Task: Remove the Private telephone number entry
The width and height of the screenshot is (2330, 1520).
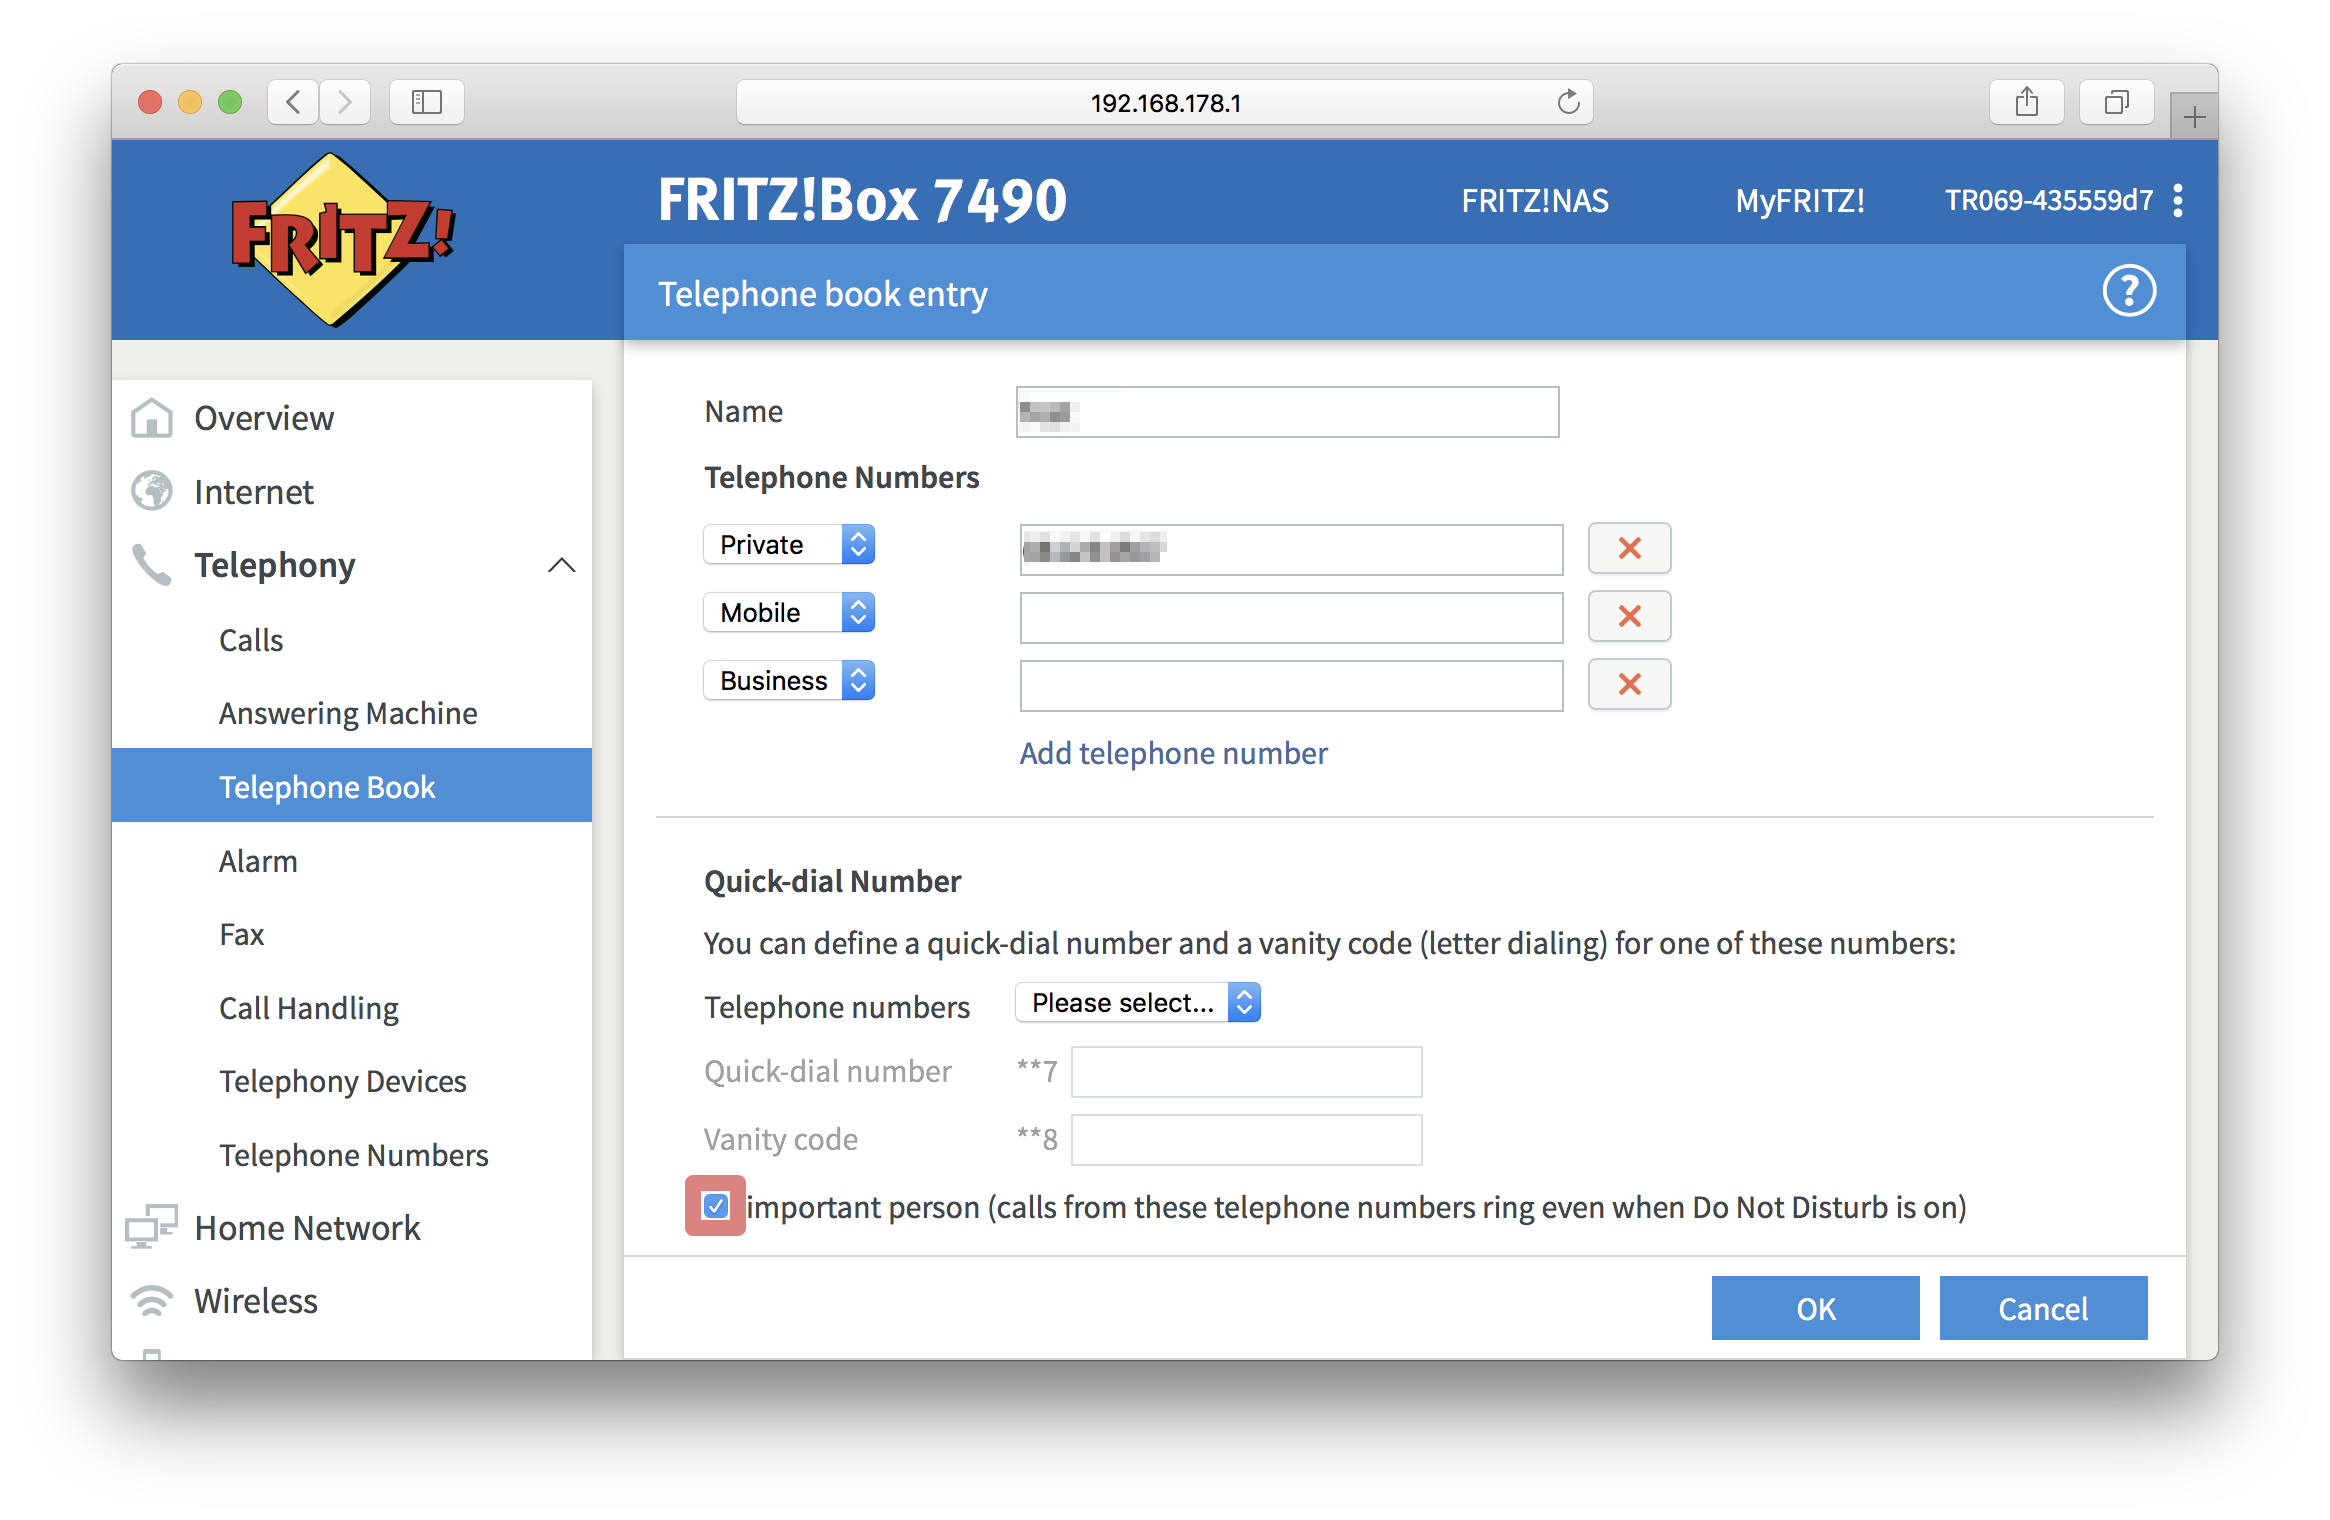Action: tap(1627, 547)
